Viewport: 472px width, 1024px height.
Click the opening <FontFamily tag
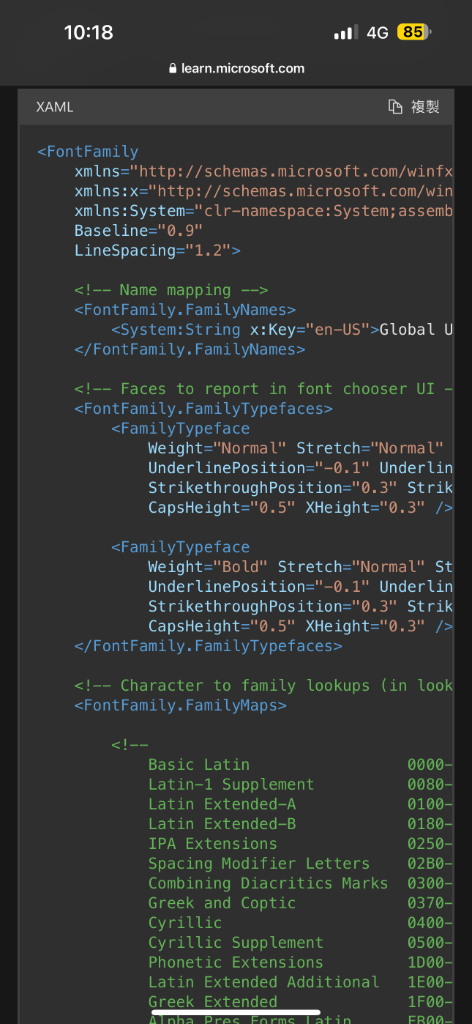pyautogui.click(x=88, y=152)
